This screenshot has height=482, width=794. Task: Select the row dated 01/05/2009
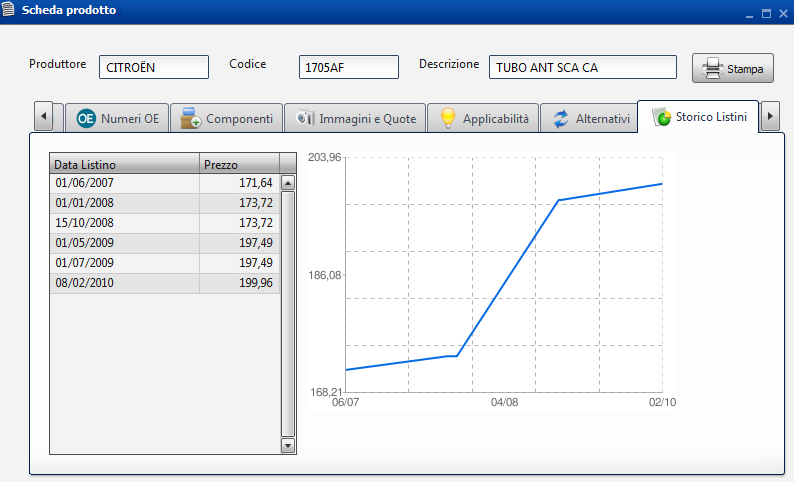pos(165,243)
